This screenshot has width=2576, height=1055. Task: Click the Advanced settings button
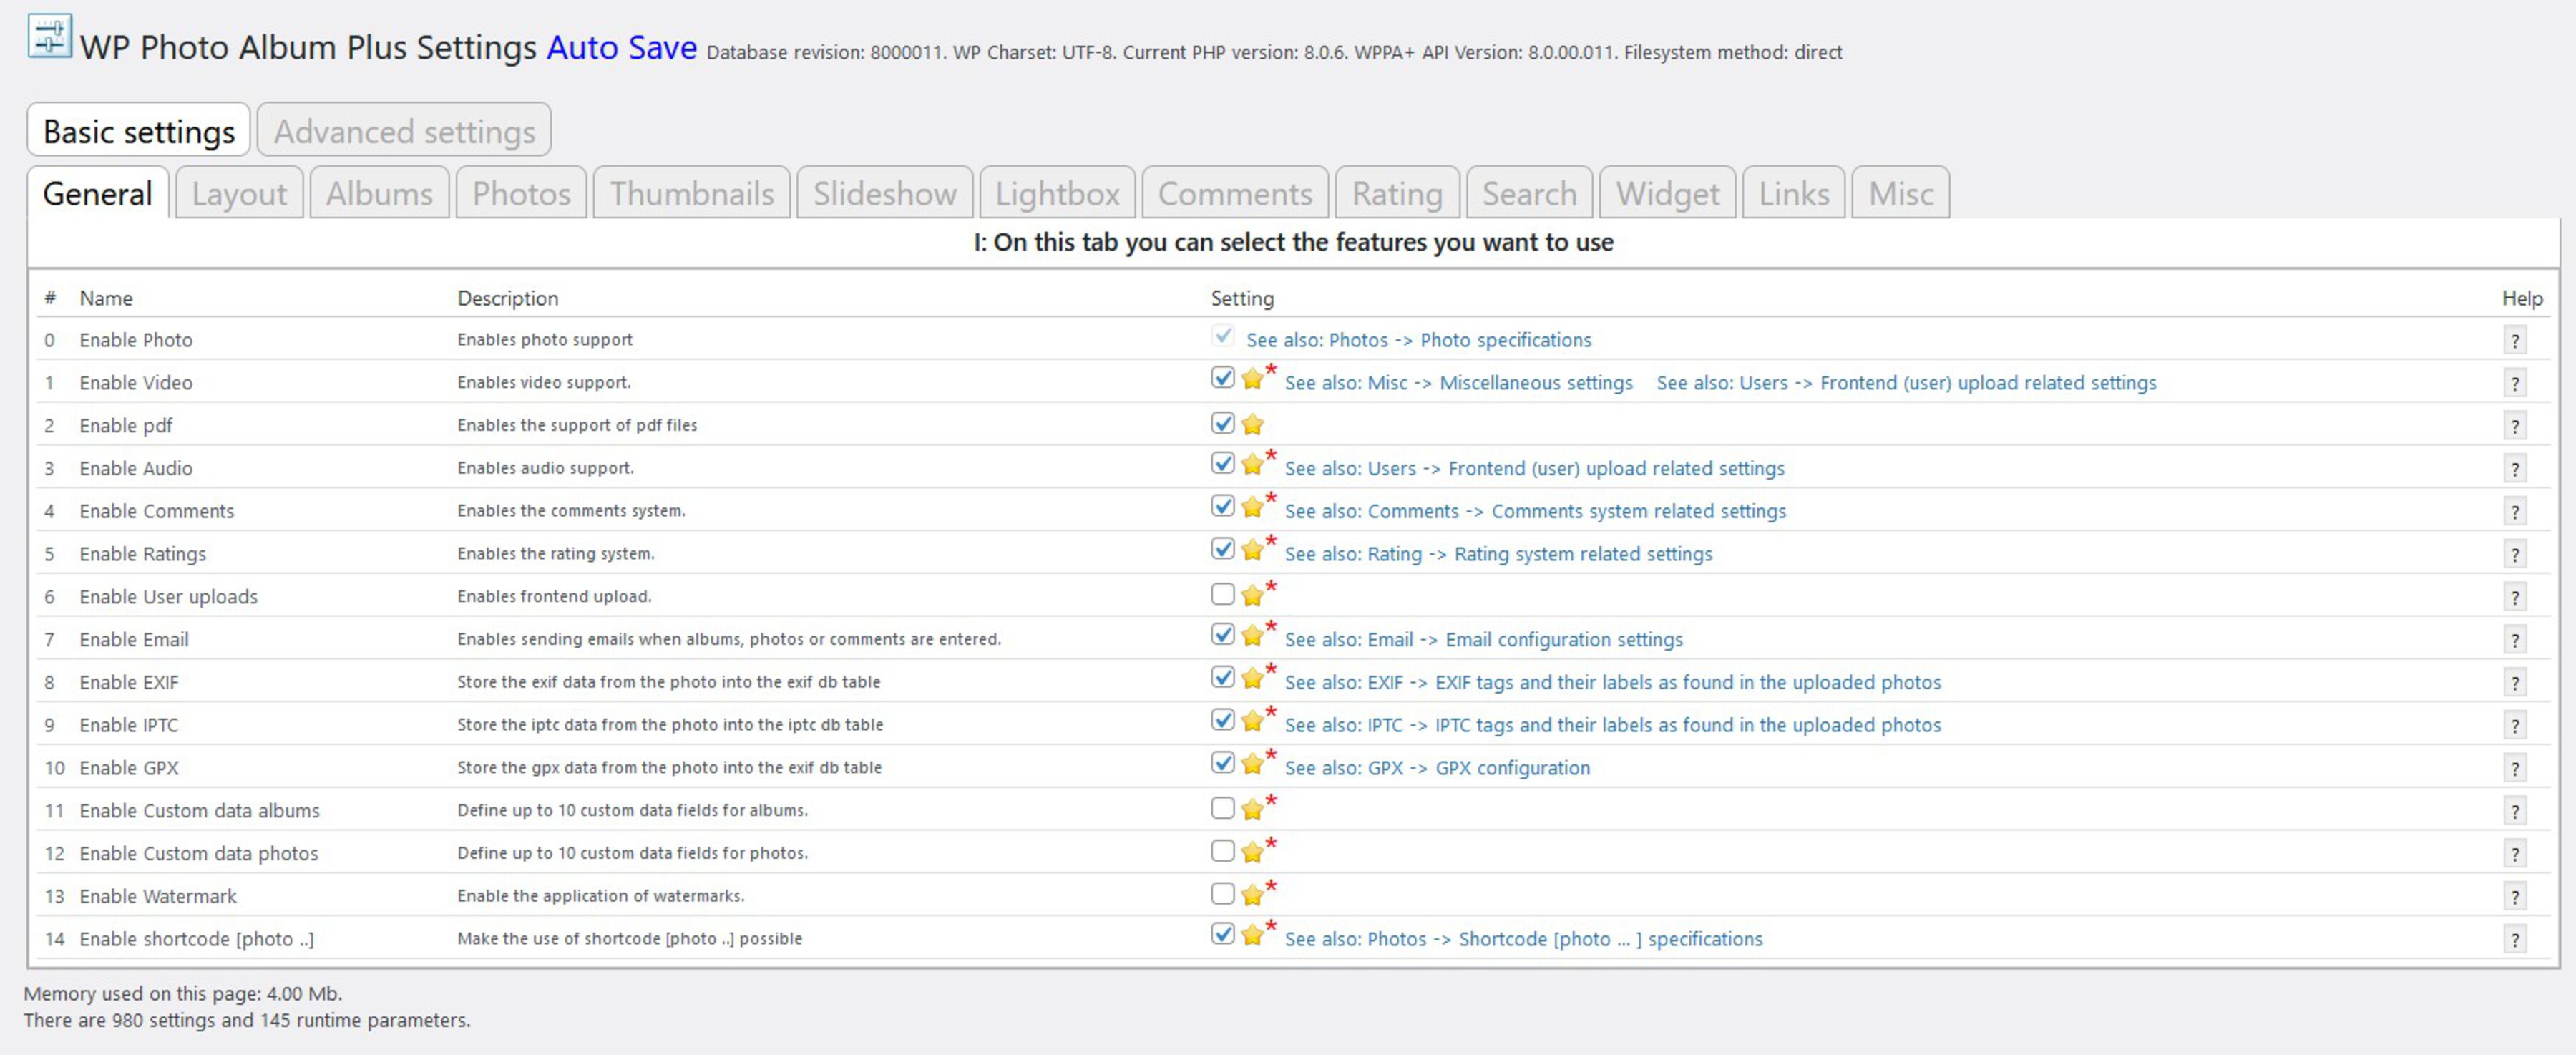[403, 130]
